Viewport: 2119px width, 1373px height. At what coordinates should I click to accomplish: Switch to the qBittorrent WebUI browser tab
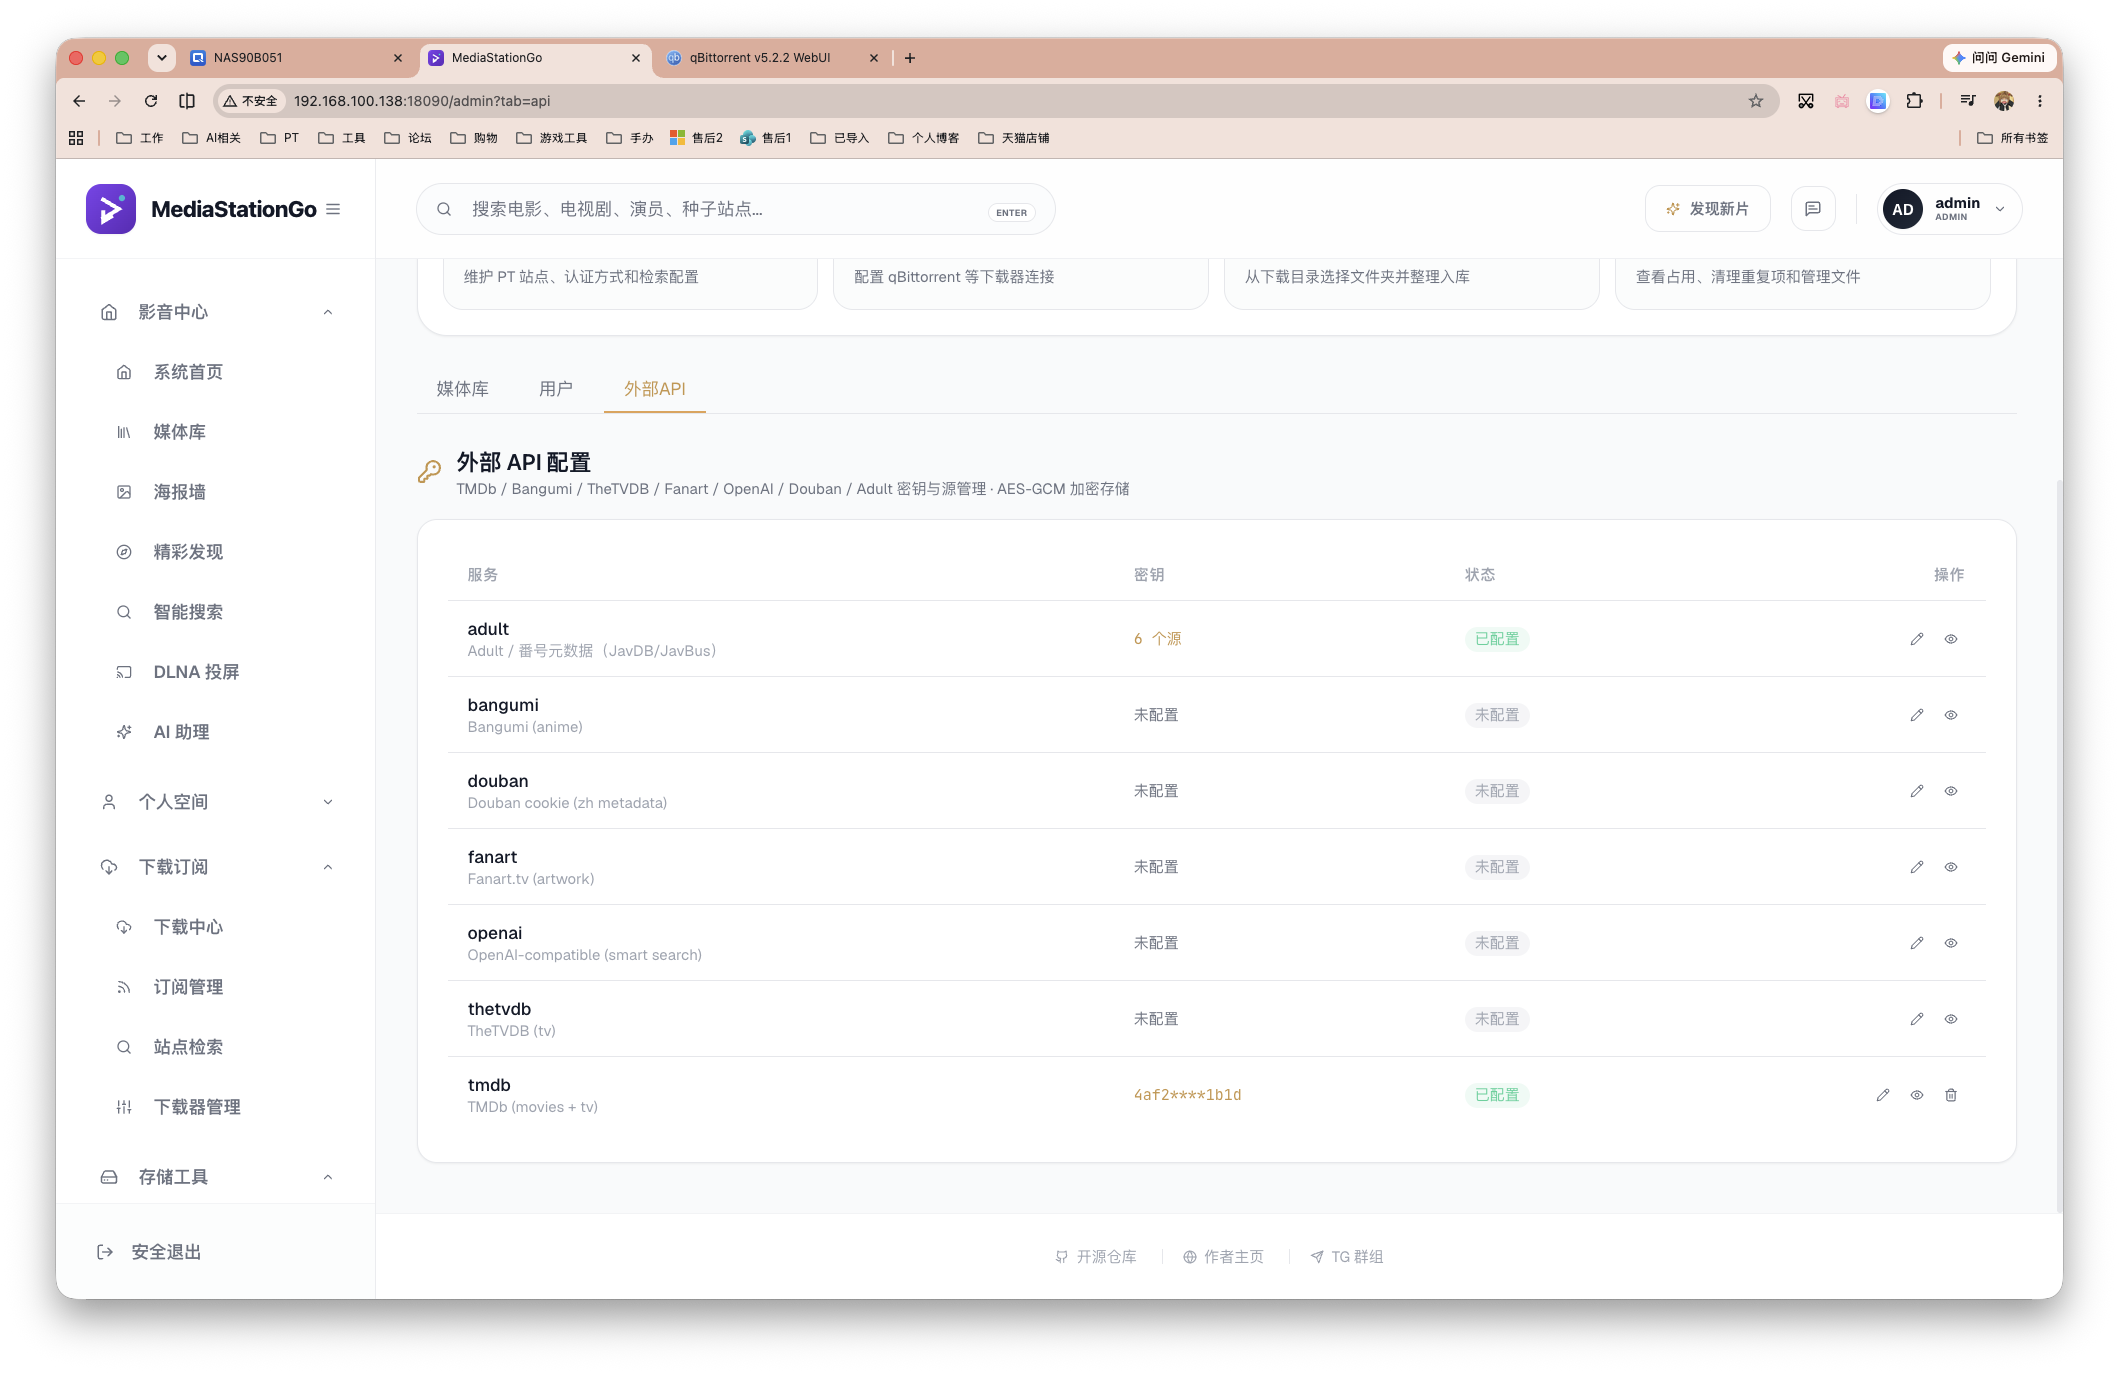point(772,58)
